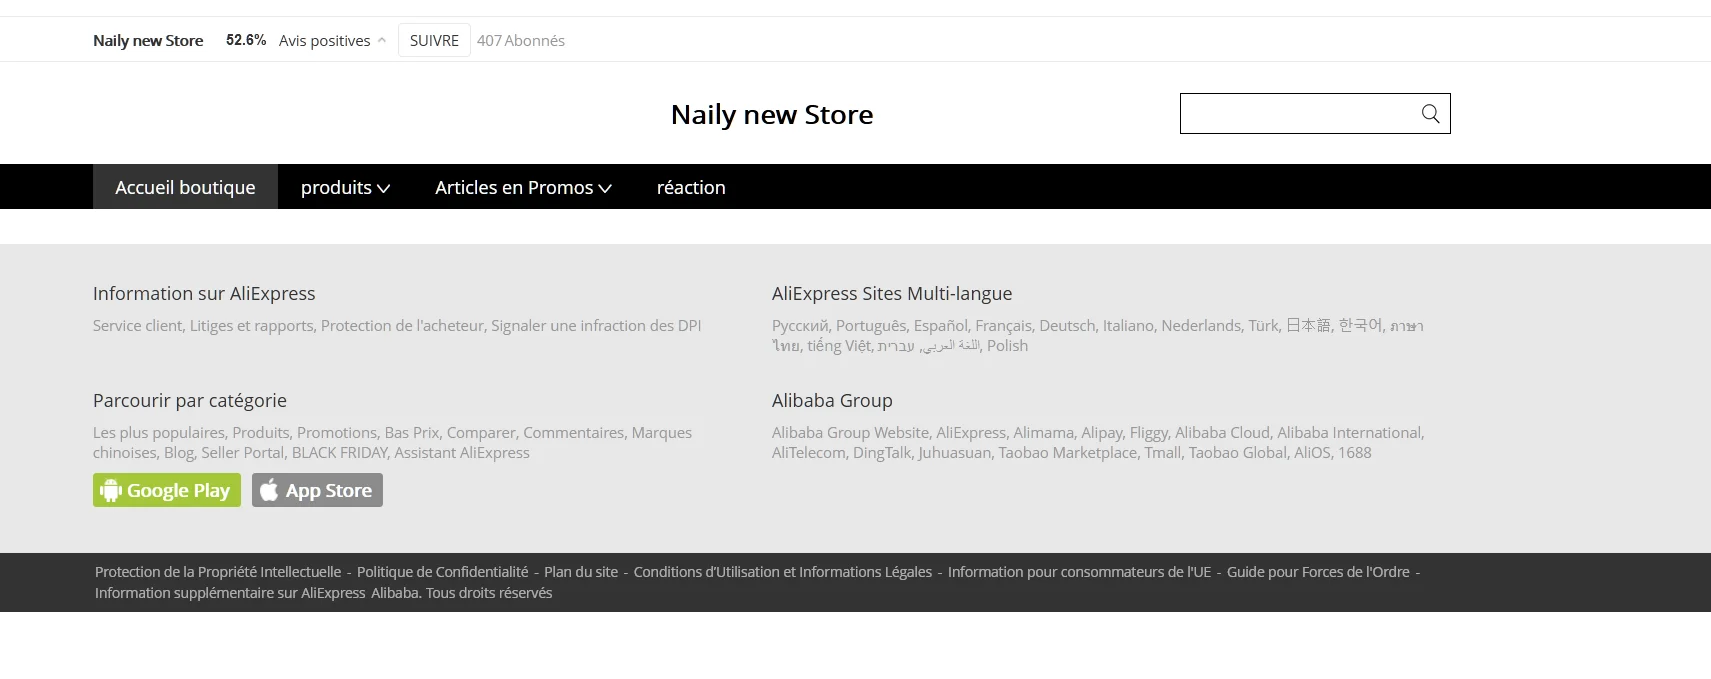Expand the Avis positives rating arrow

coord(382,41)
